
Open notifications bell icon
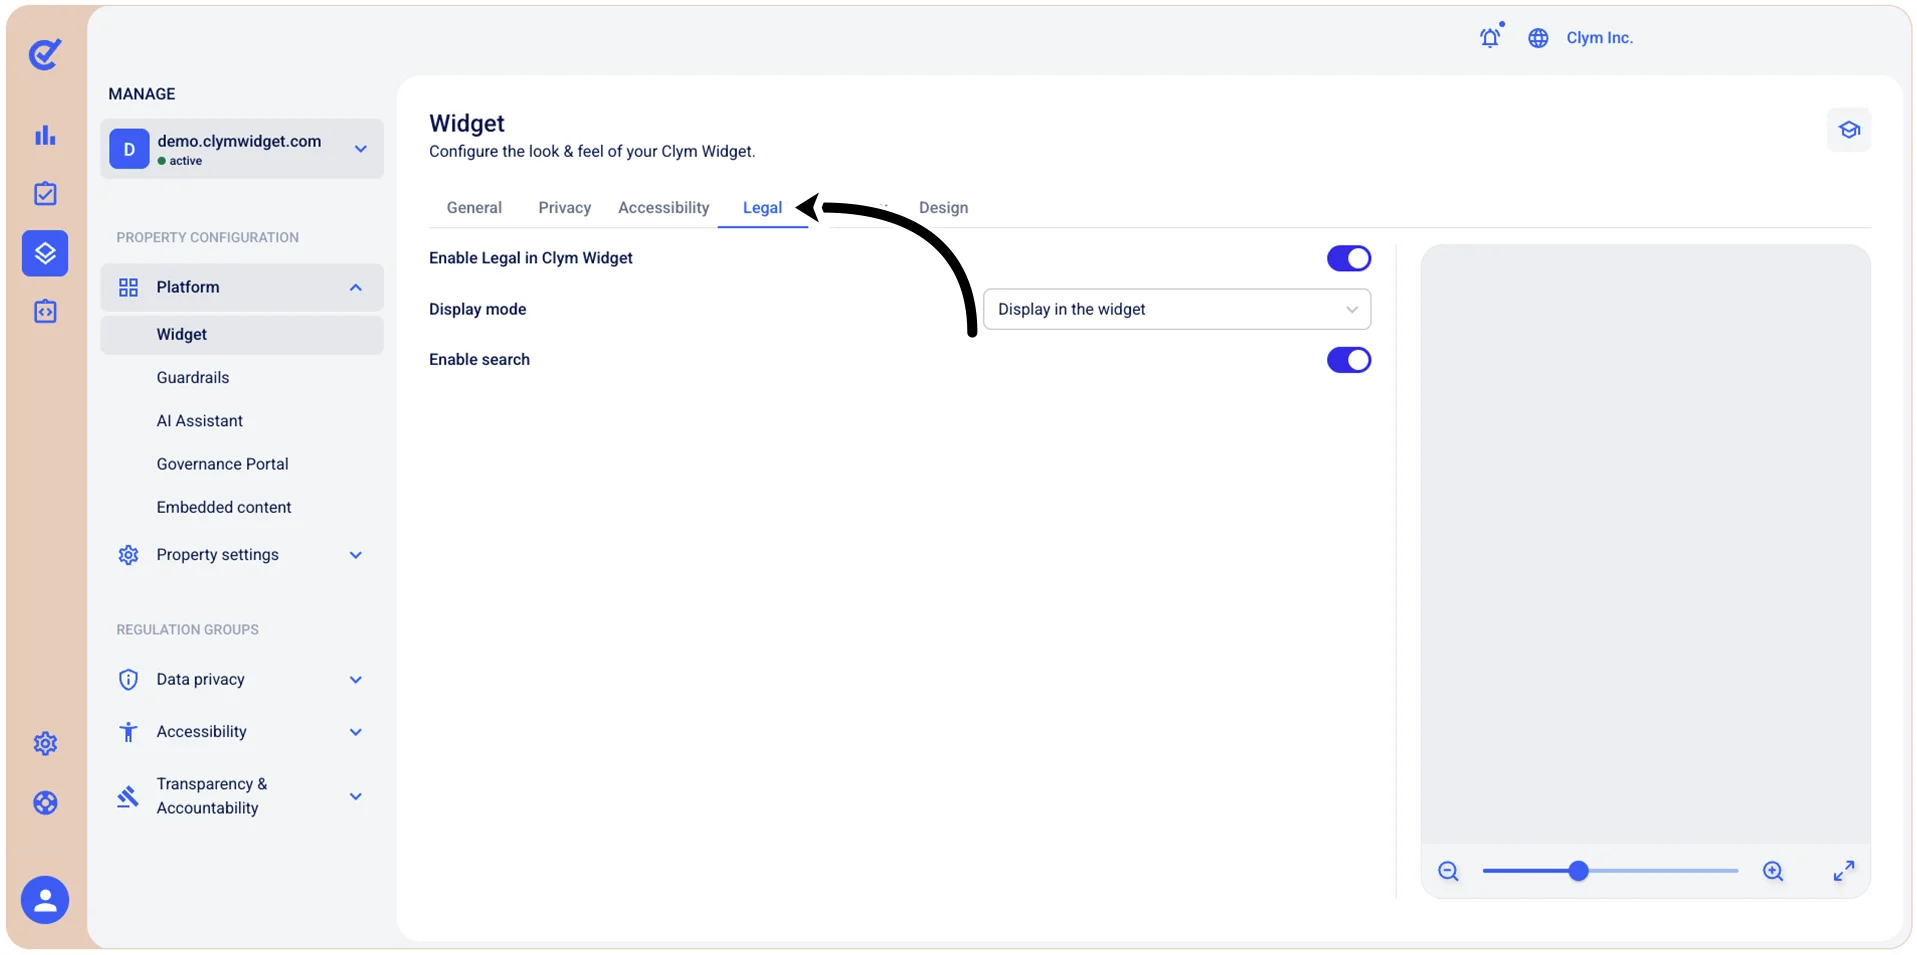point(1490,37)
